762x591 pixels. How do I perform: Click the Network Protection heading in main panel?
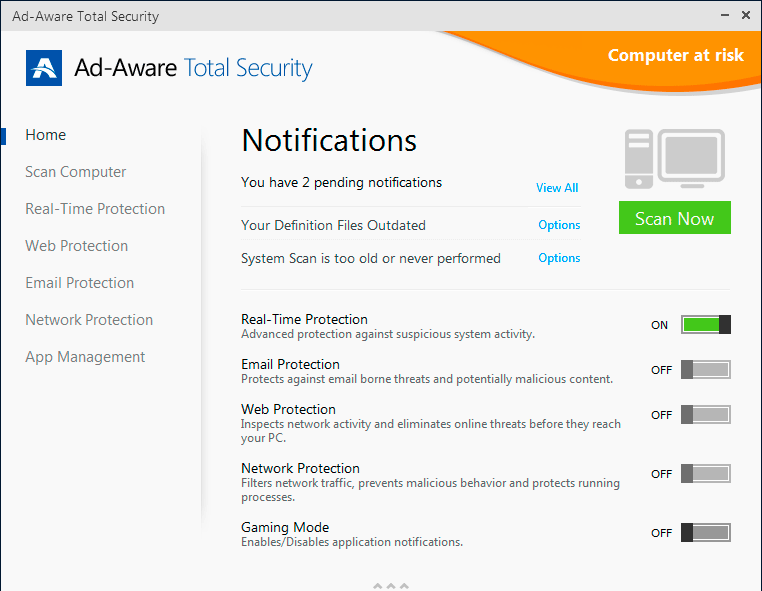coord(300,469)
